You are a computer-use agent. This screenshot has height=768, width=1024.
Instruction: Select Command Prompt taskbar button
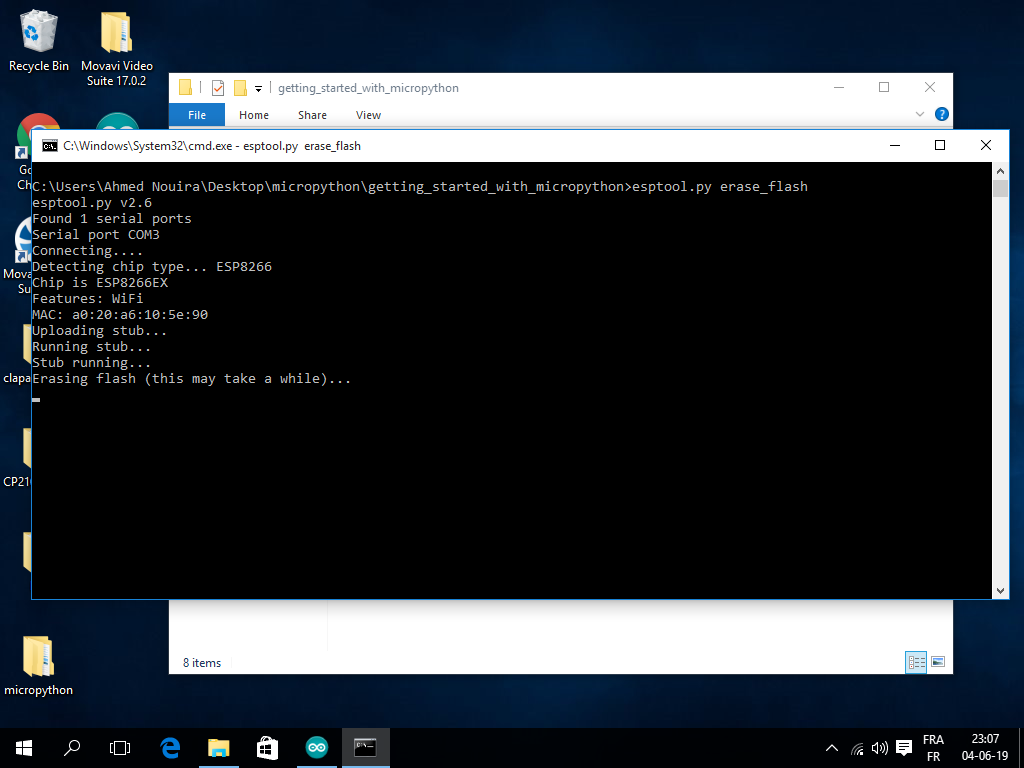(x=365, y=748)
